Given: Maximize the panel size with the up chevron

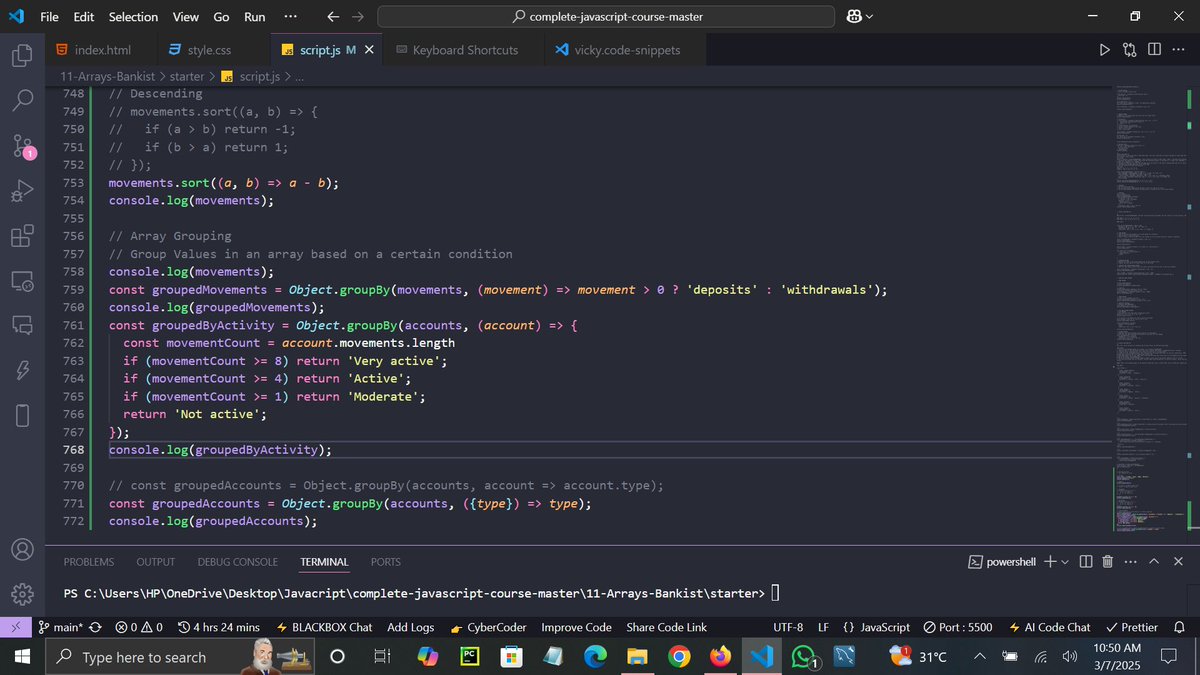Looking at the screenshot, I should [x=1155, y=562].
